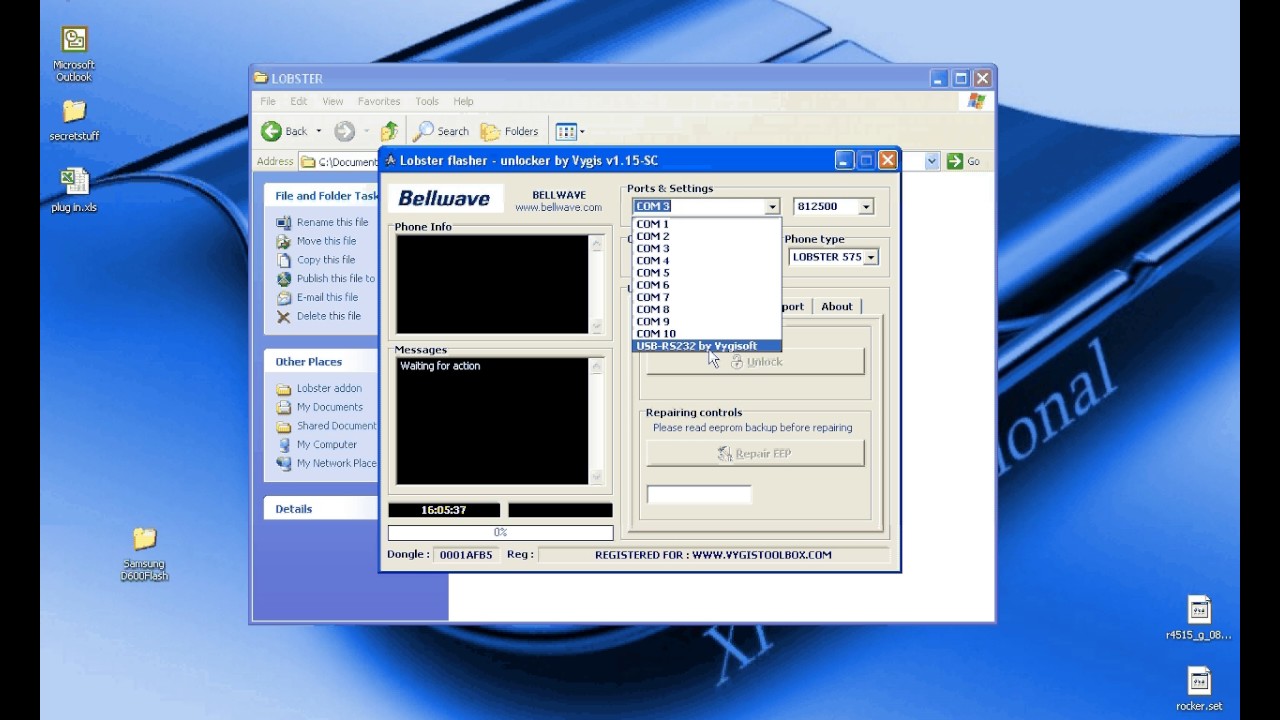Click the Back arrow in LOBSTER window
Screen dimensions: 1280x720
(285, 131)
